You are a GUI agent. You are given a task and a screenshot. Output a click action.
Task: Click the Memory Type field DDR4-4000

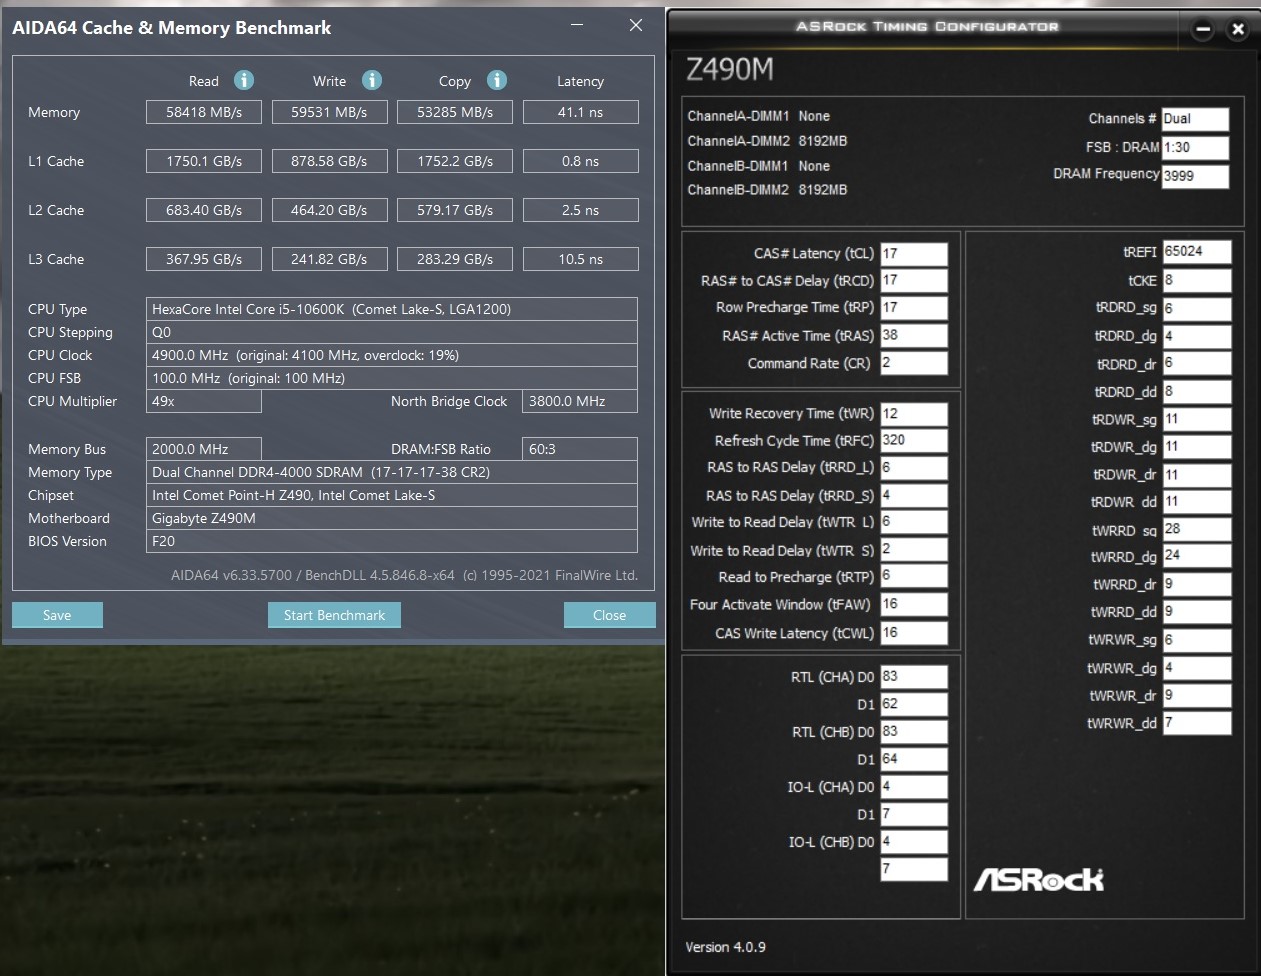point(392,472)
